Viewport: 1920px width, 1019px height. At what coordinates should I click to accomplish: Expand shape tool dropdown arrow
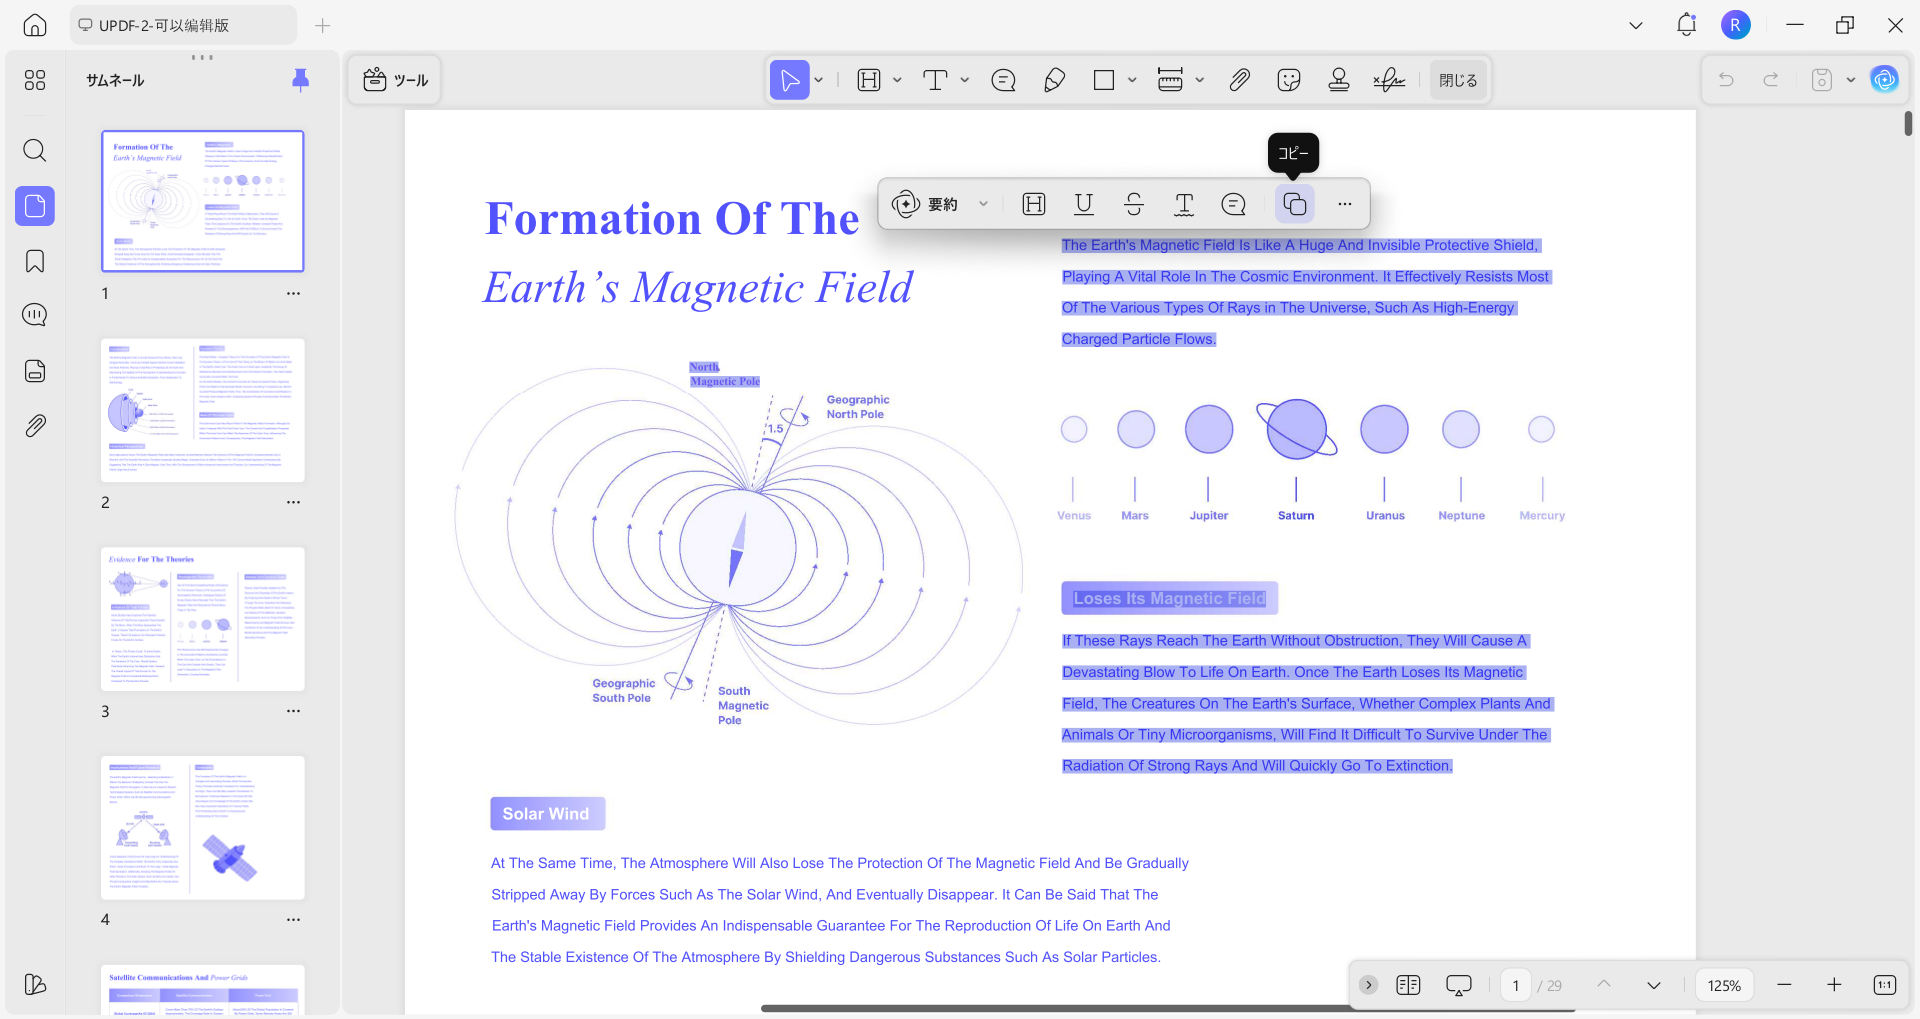[x=1132, y=80]
